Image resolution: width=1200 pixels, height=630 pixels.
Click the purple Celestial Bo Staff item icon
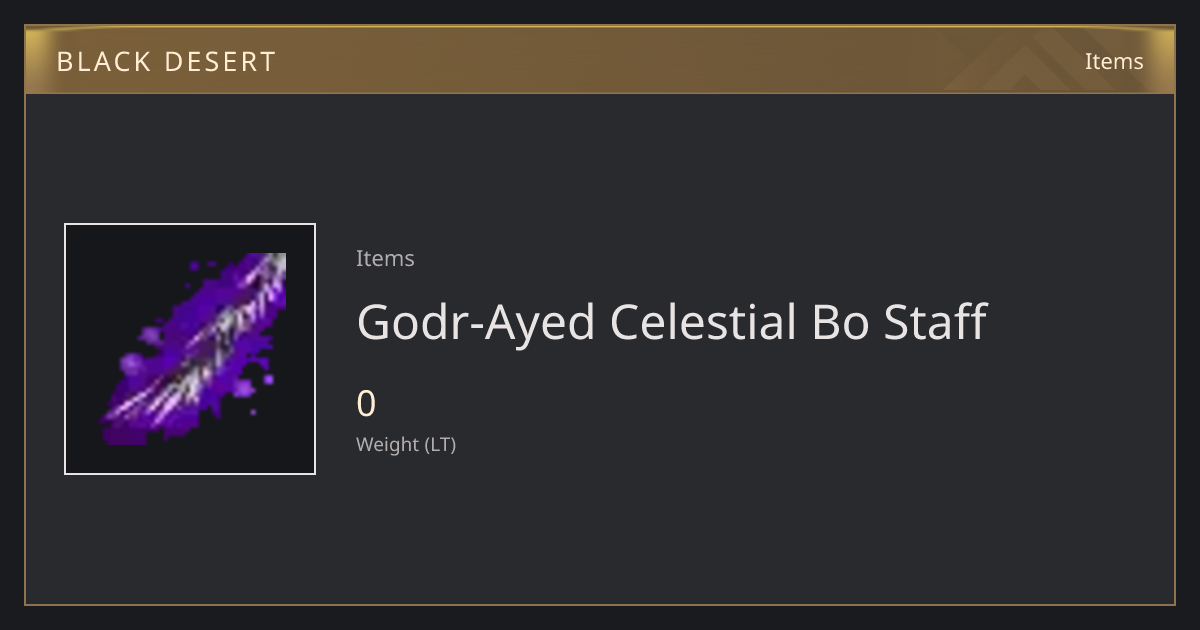[190, 349]
